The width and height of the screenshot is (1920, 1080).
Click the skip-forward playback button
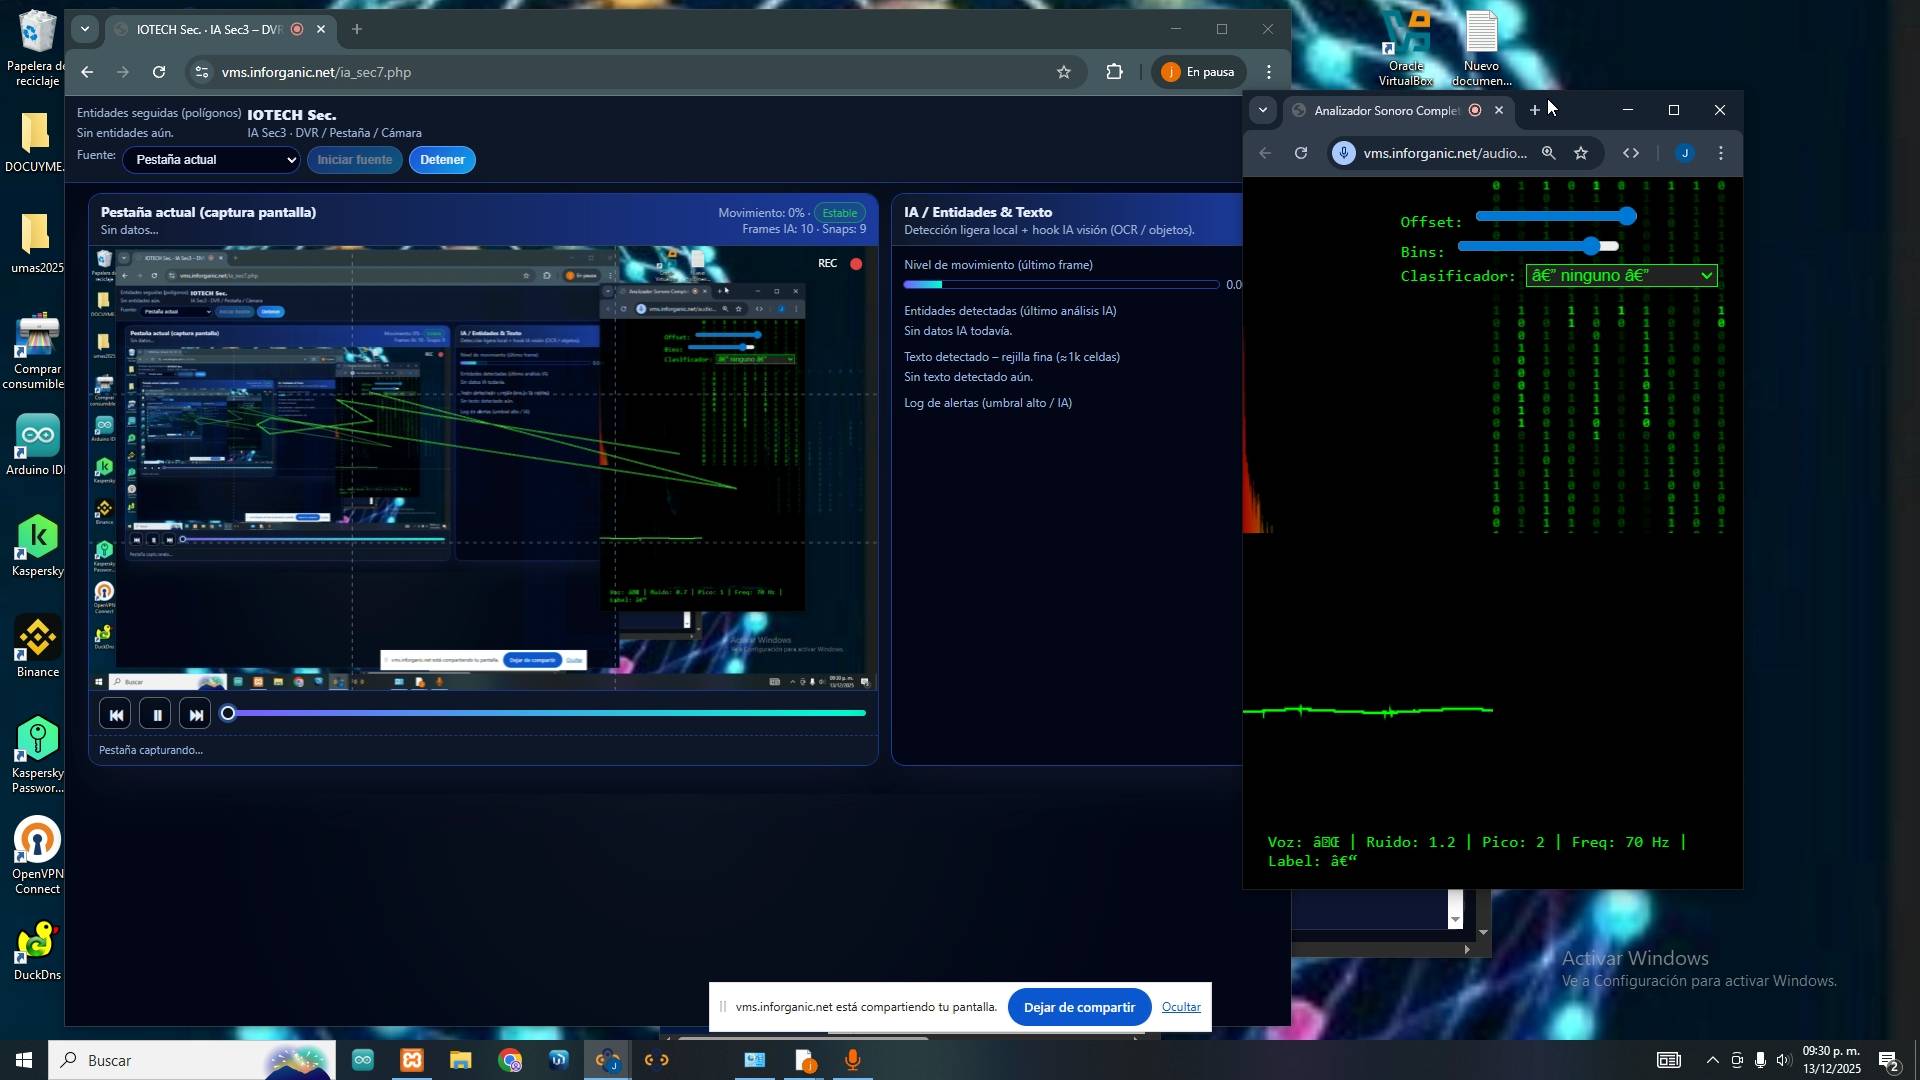click(x=196, y=715)
